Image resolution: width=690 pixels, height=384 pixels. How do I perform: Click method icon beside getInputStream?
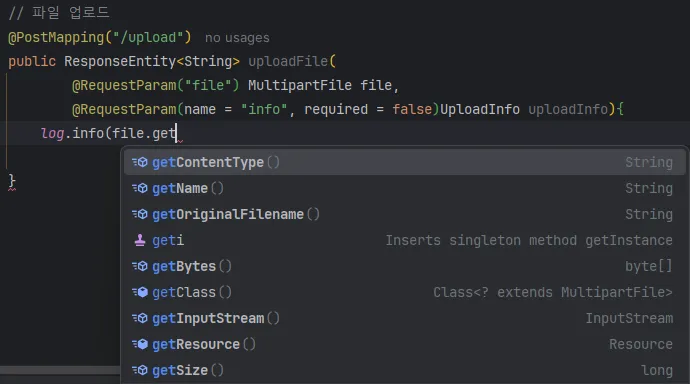(140, 318)
